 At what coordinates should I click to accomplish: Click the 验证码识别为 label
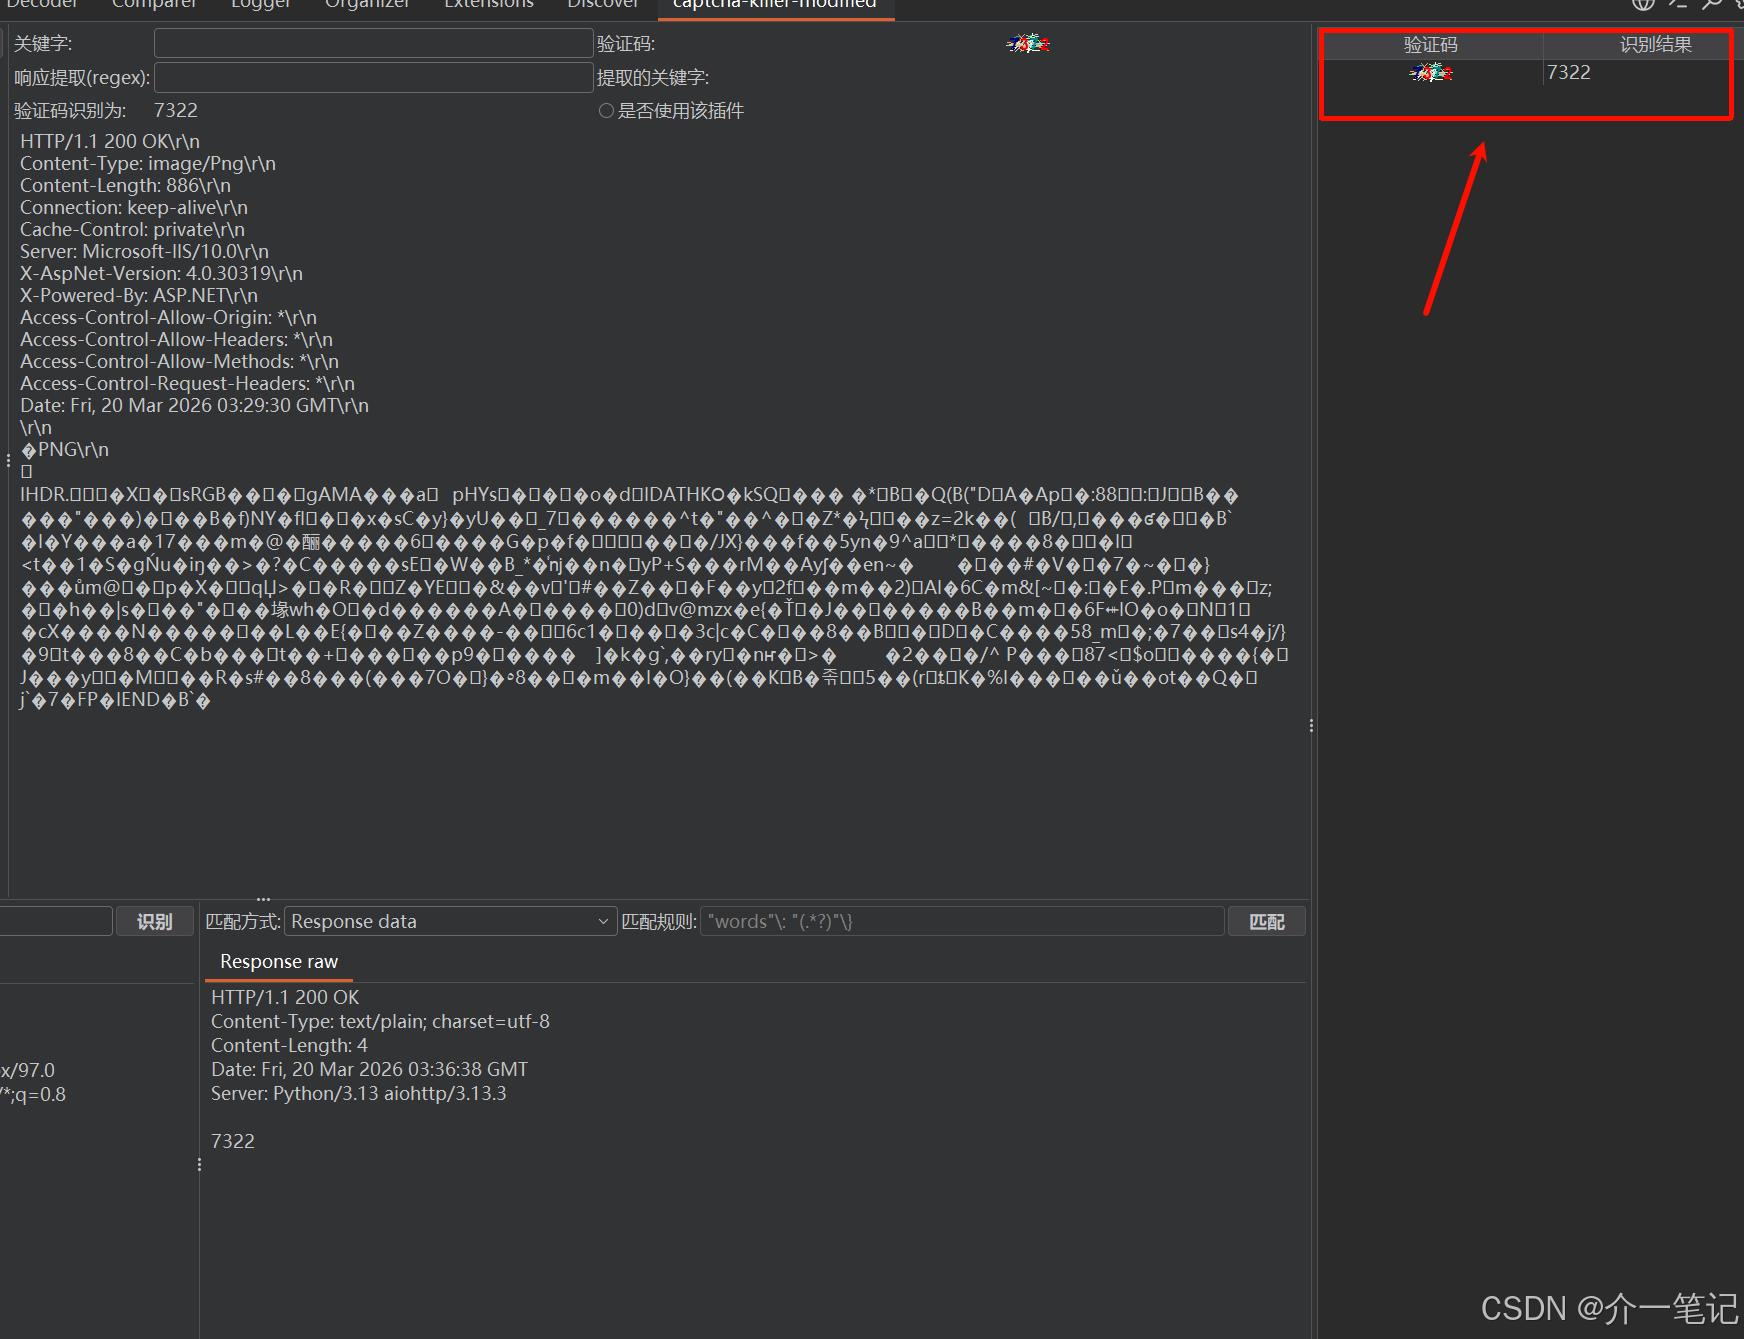[70, 111]
